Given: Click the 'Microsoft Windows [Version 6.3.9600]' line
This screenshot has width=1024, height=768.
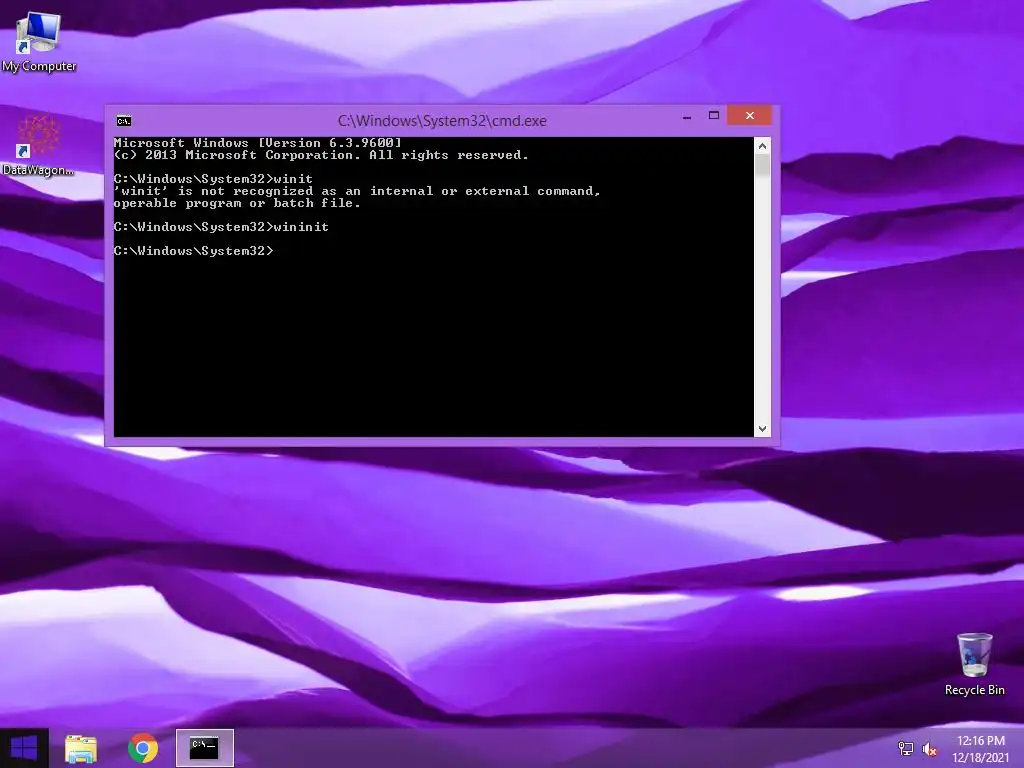Looking at the screenshot, I should pos(257,142).
